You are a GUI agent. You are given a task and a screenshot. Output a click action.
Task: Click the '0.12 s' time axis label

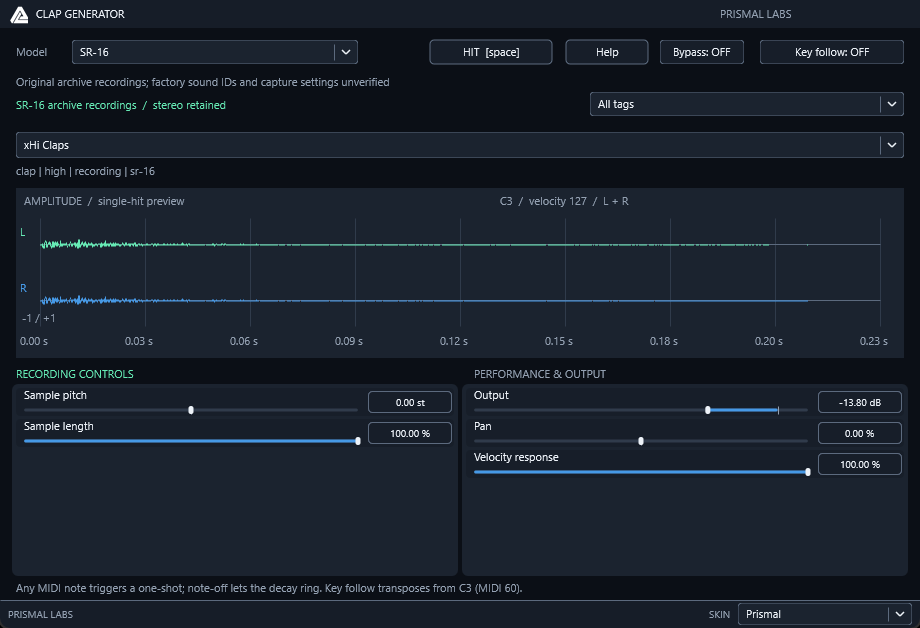click(454, 341)
